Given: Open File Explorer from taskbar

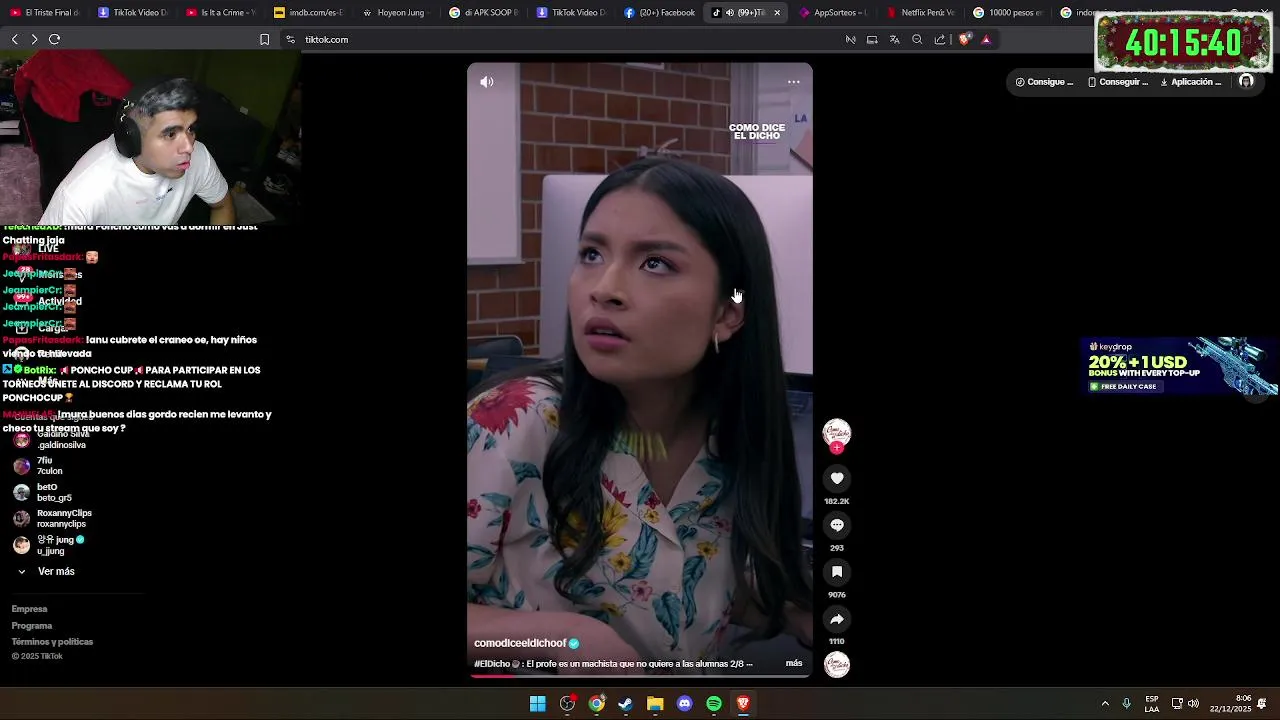Looking at the screenshot, I should tap(655, 704).
